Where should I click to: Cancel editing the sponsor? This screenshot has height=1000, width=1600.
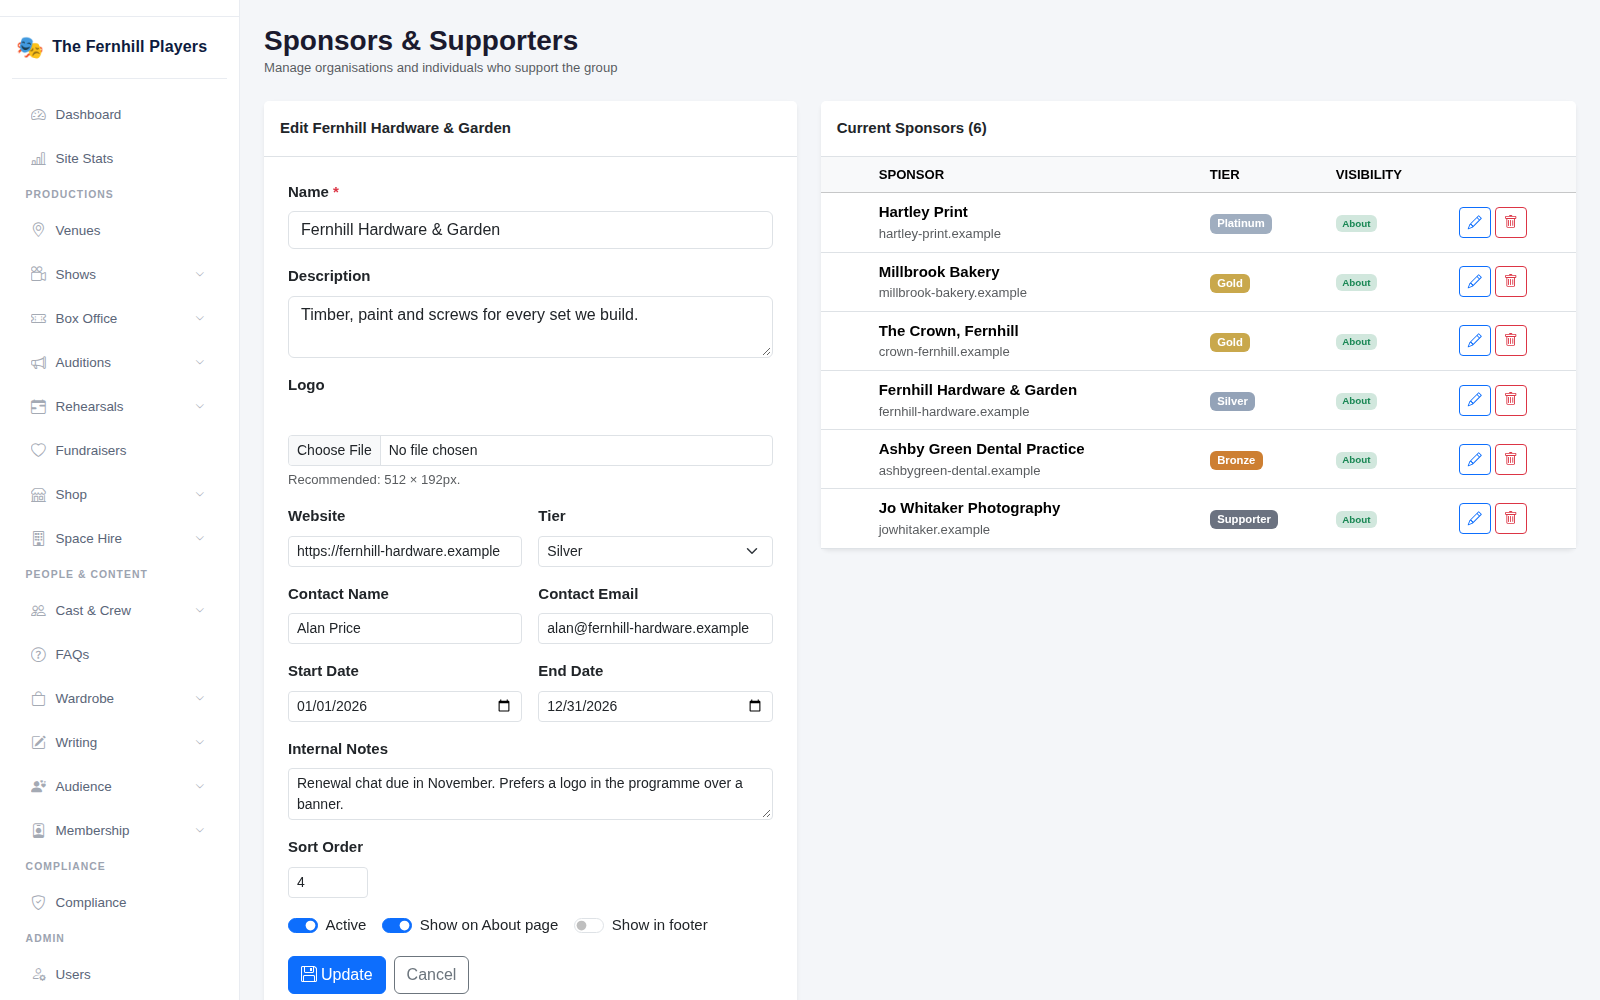tap(431, 975)
